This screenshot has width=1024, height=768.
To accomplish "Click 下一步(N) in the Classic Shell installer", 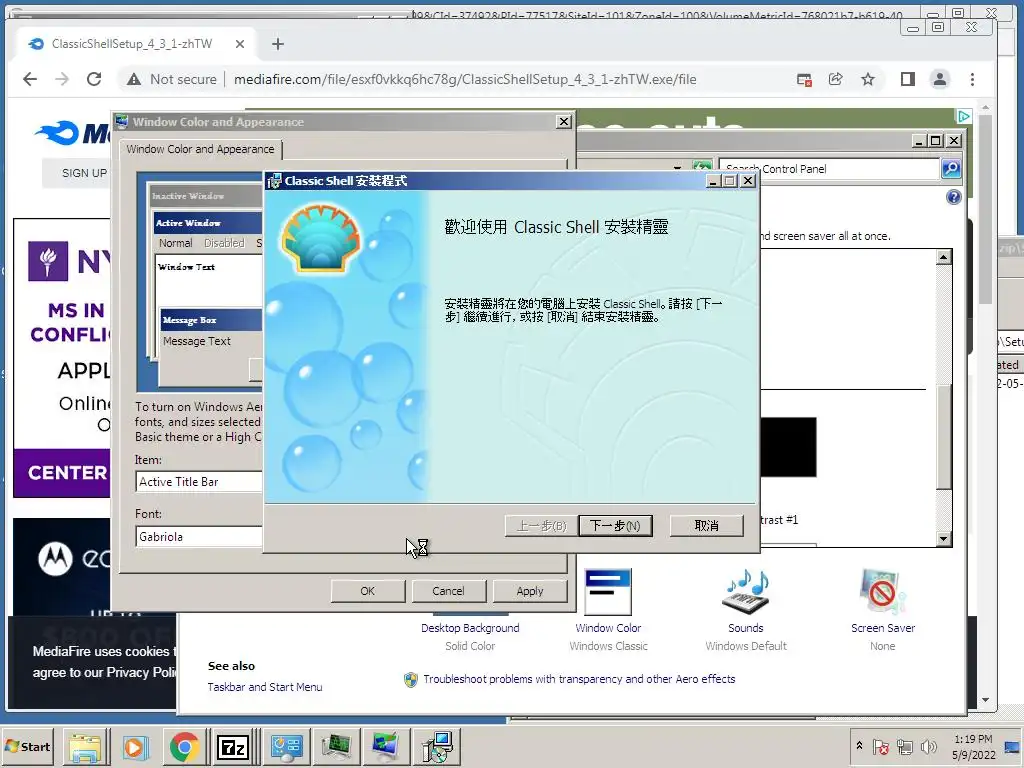I will tap(615, 526).
